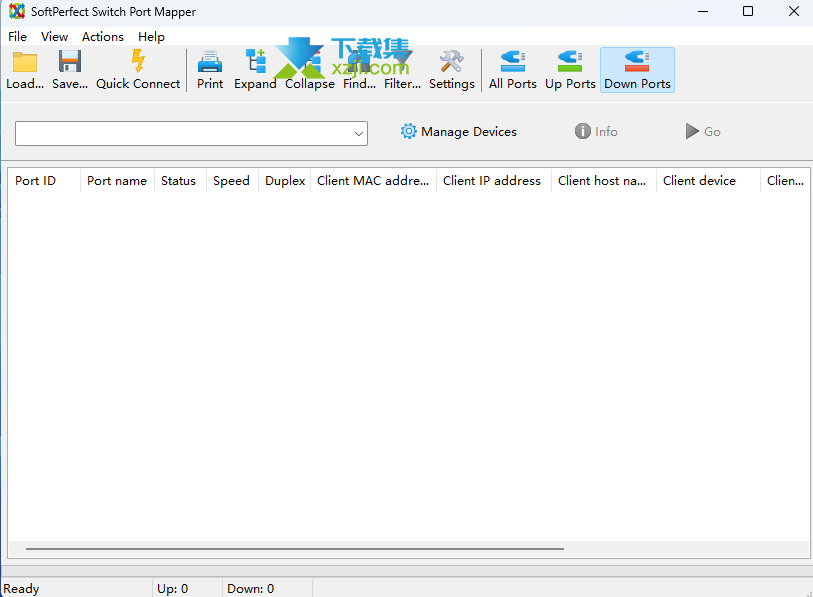Open the Filter tool
This screenshot has width=813, height=597.
pos(402,70)
